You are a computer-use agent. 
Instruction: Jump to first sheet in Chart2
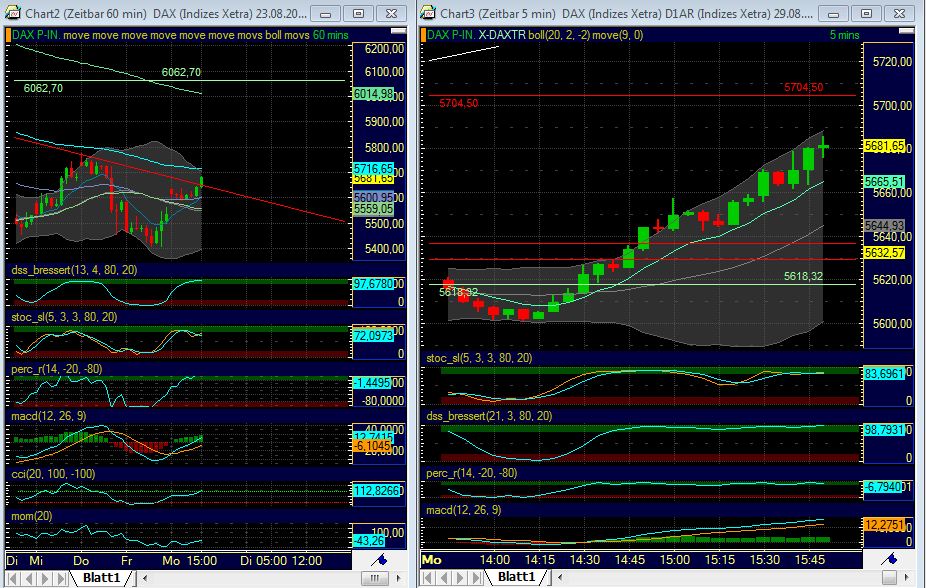point(12,578)
